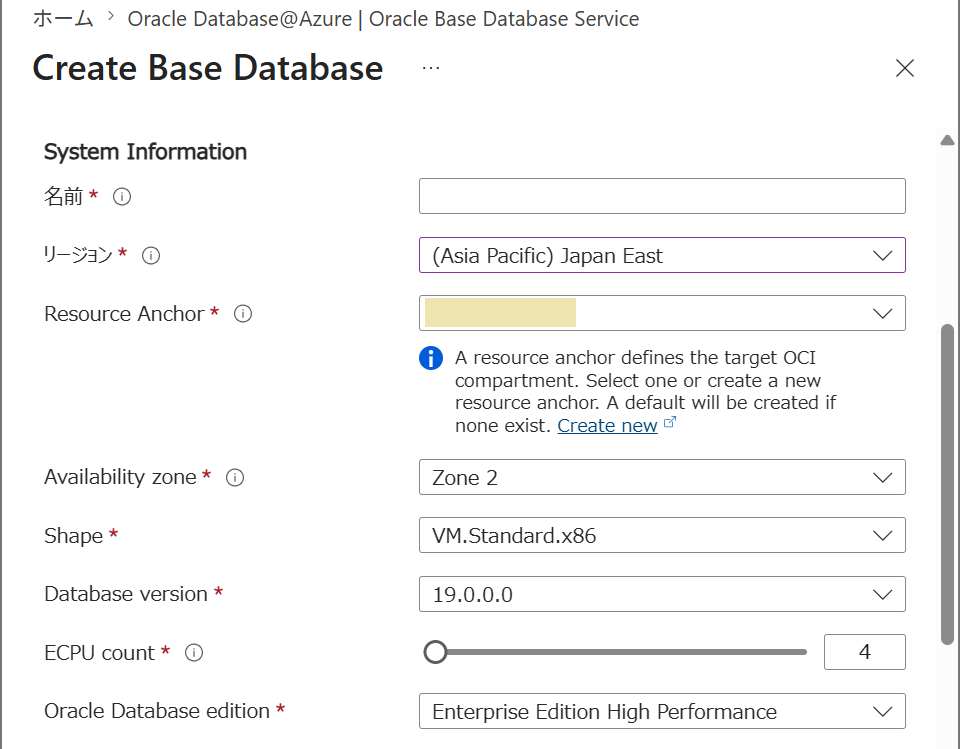The height and width of the screenshot is (749, 960).
Task: Click the System Information heading
Action: click(145, 151)
